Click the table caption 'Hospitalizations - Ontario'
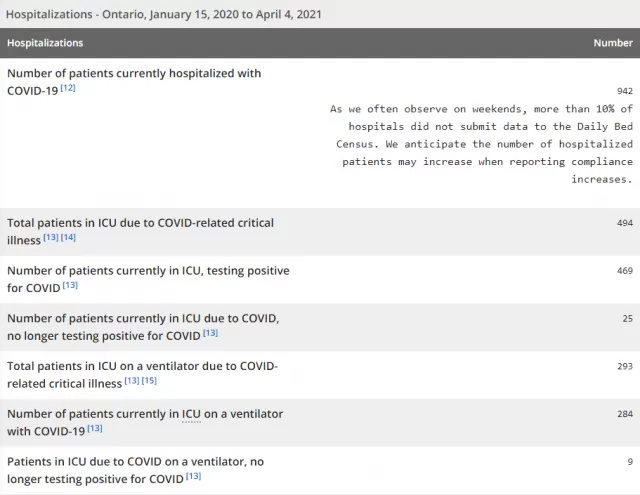This screenshot has width=640, height=495. point(164,14)
